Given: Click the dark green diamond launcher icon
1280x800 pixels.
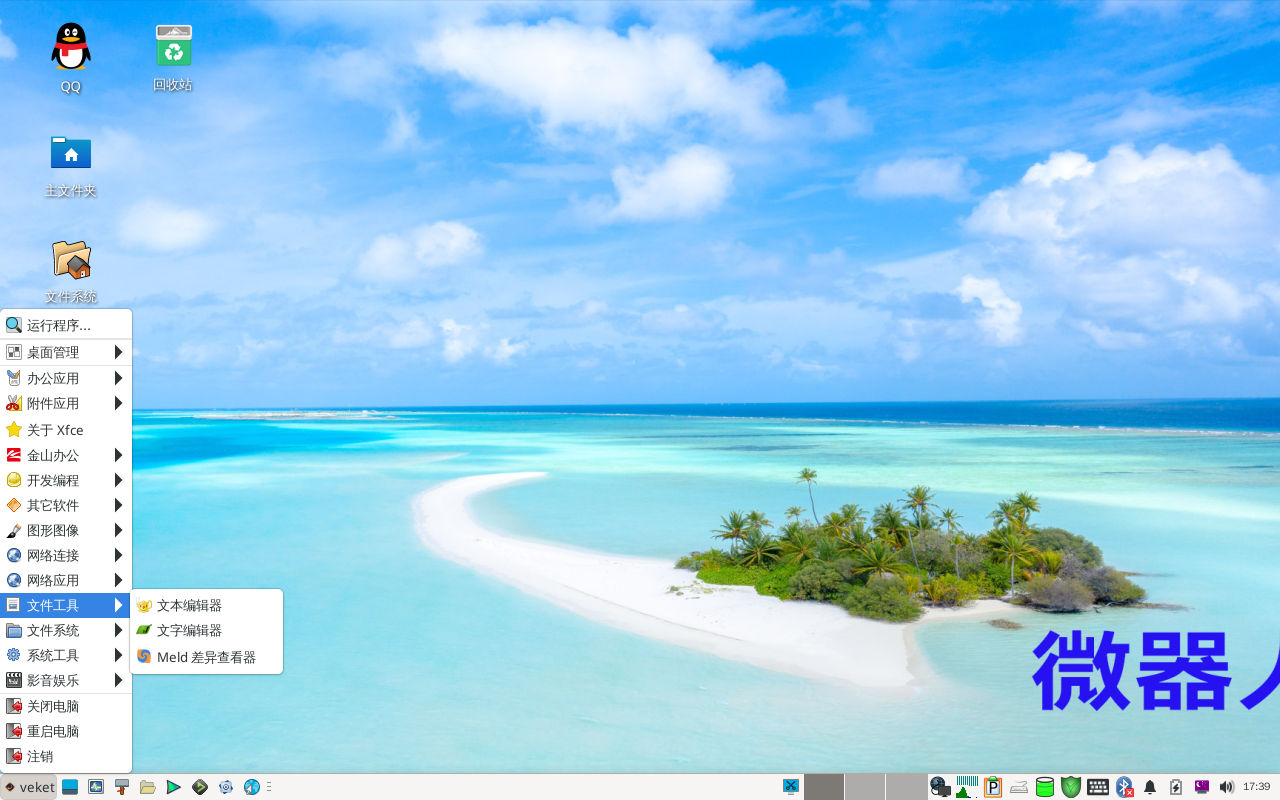Looking at the screenshot, I should pos(200,787).
